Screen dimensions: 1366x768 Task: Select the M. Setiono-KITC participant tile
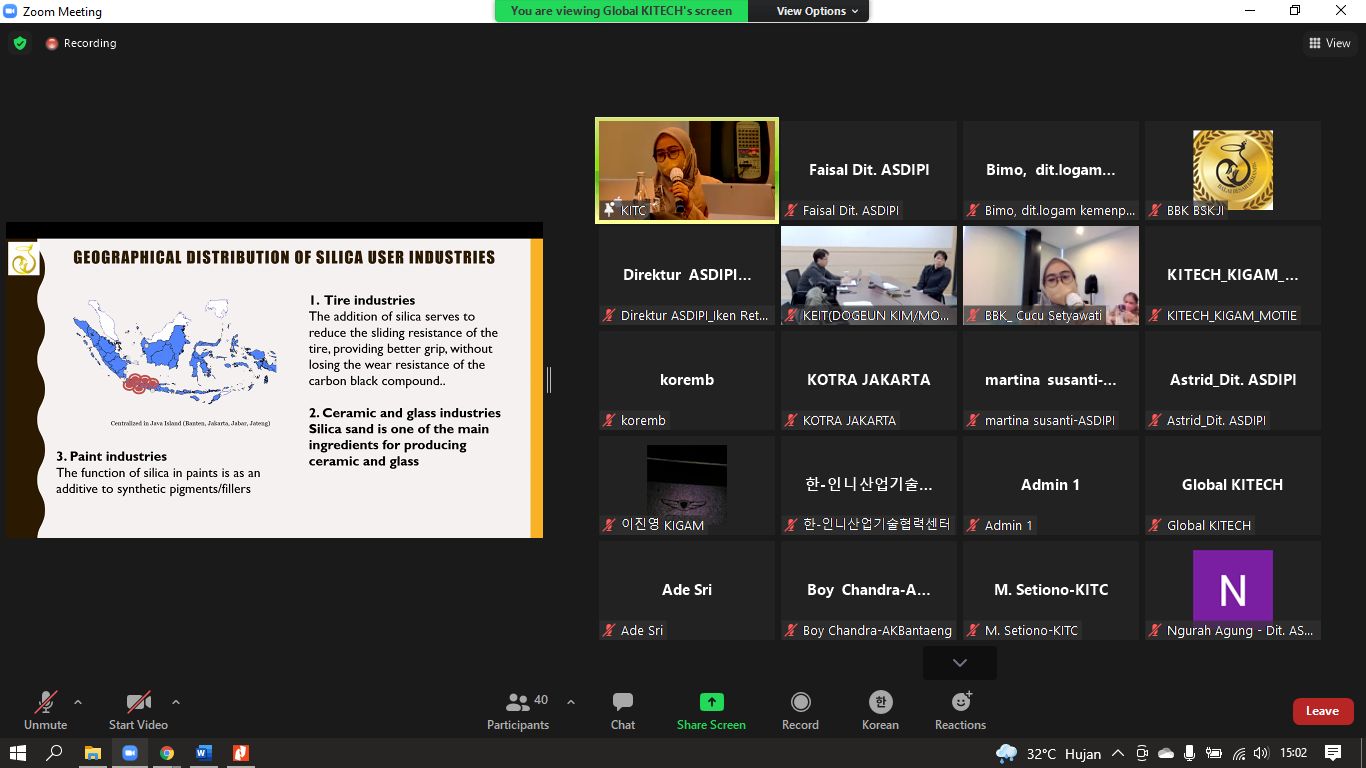[1051, 590]
